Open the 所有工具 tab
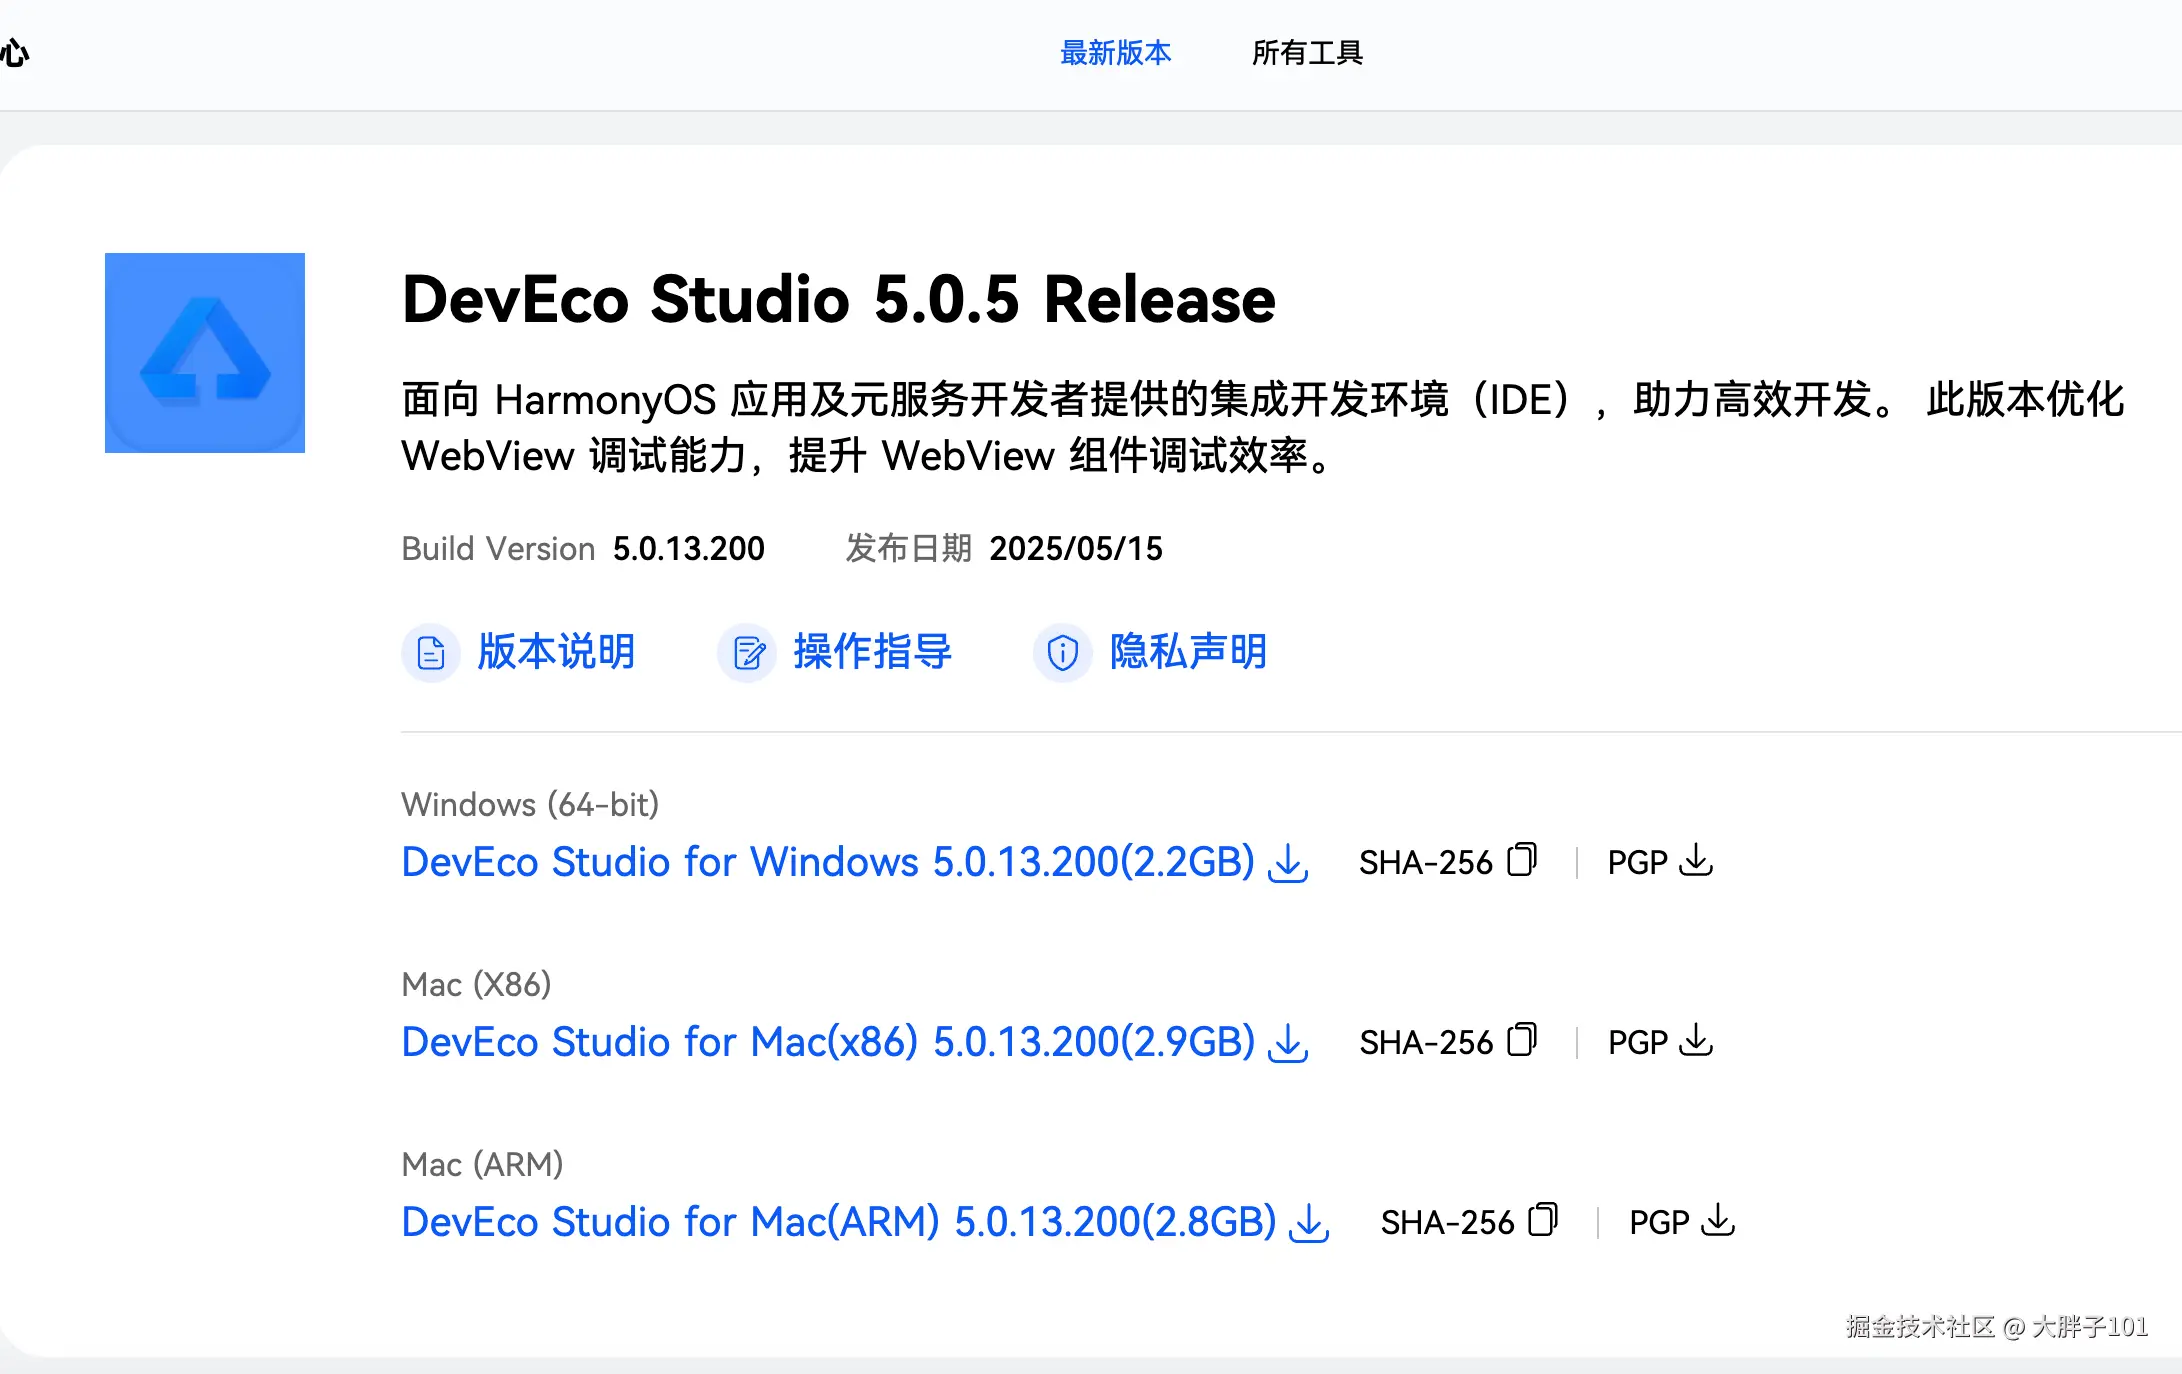 pyautogui.click(x=1307, y=53)
